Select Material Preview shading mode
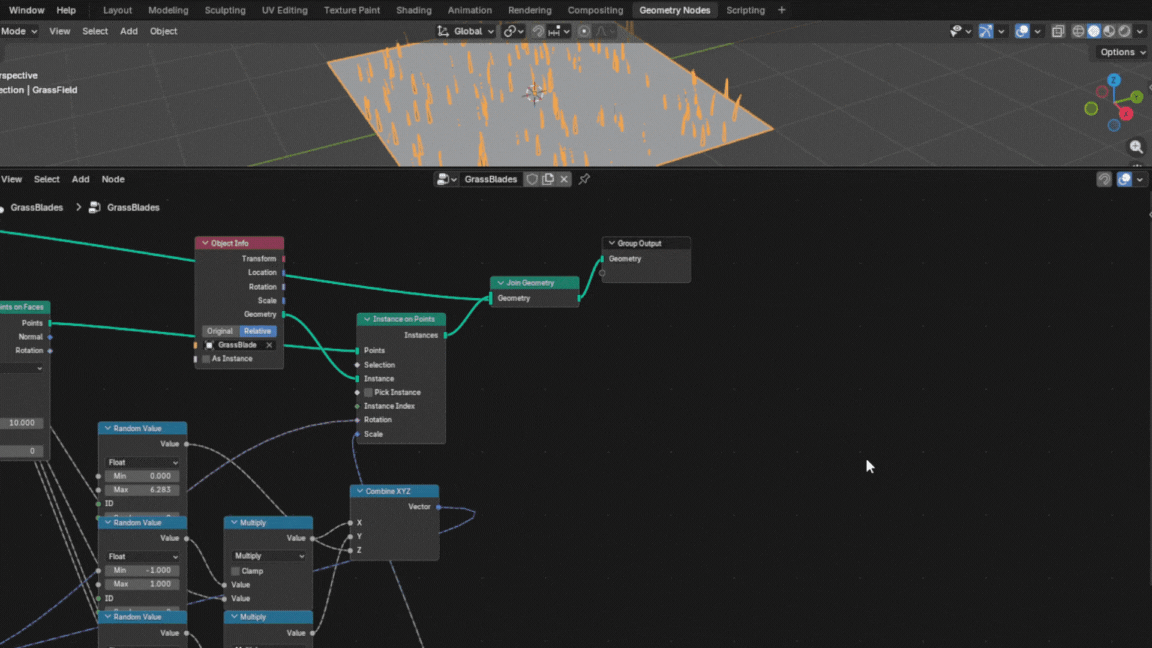 1108,30
